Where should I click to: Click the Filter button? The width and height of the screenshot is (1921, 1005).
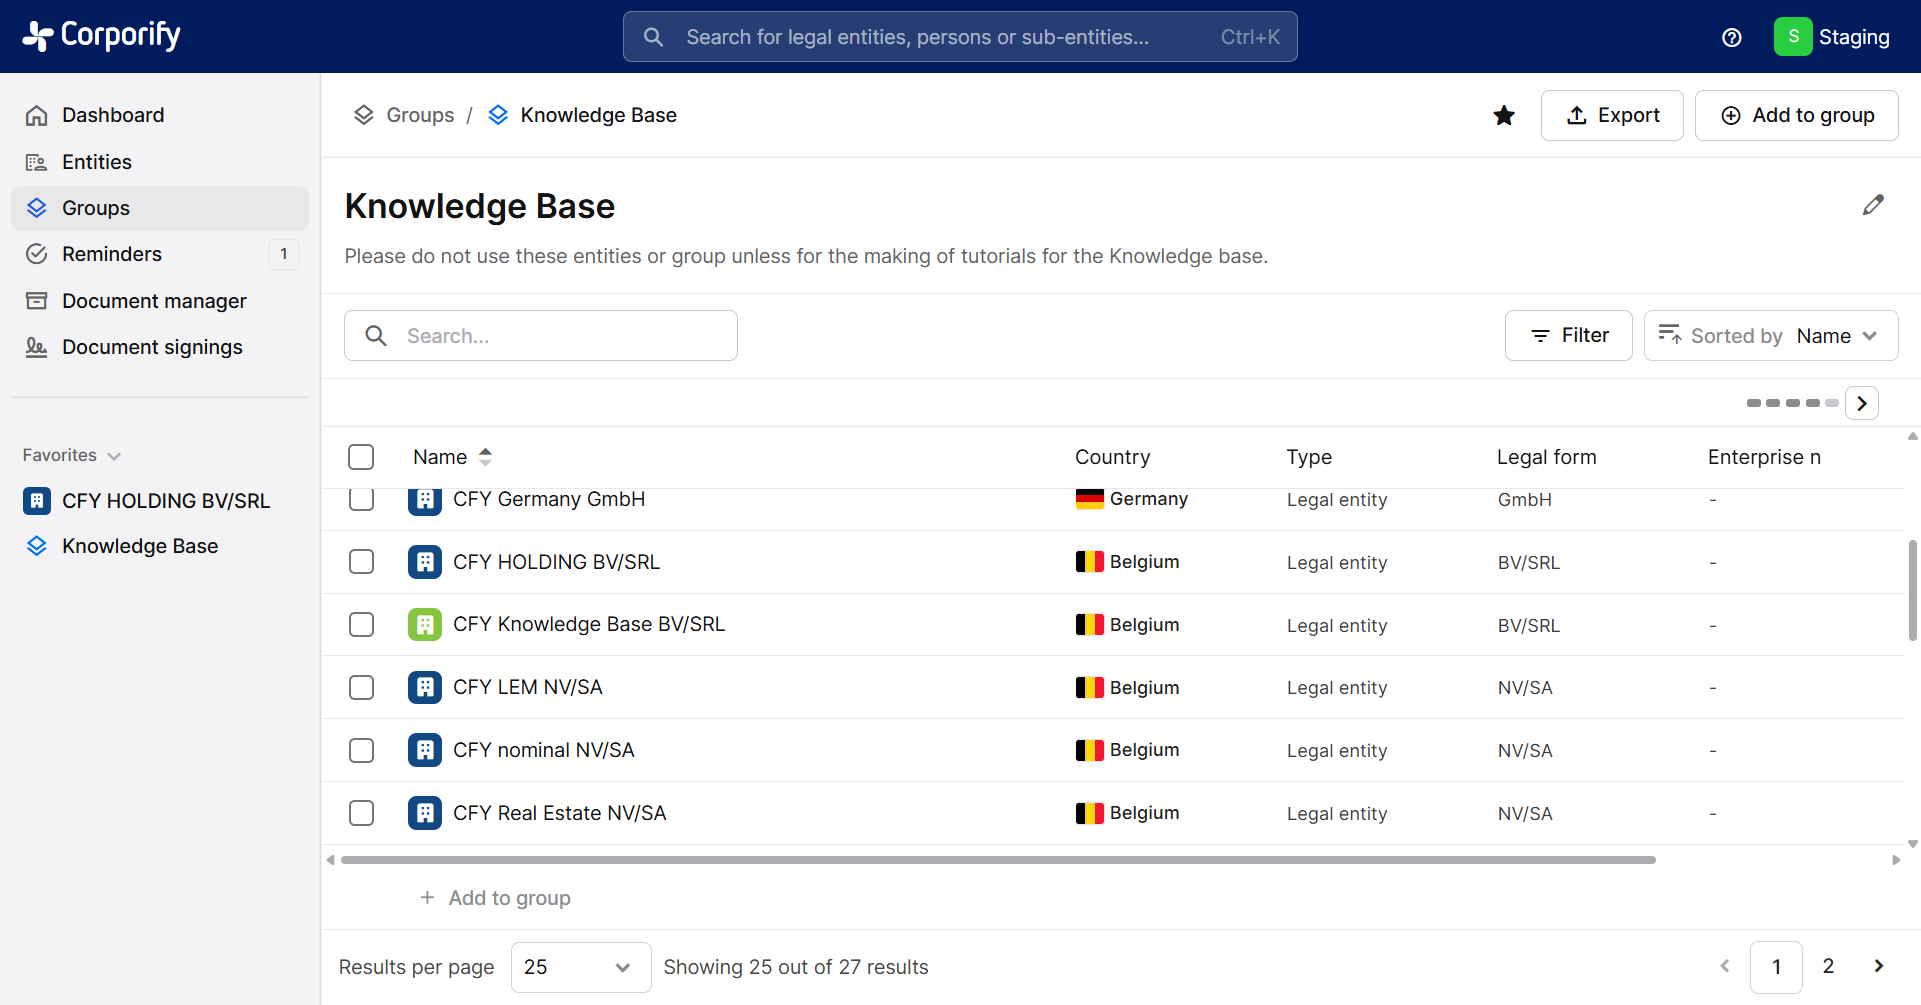1568,336
